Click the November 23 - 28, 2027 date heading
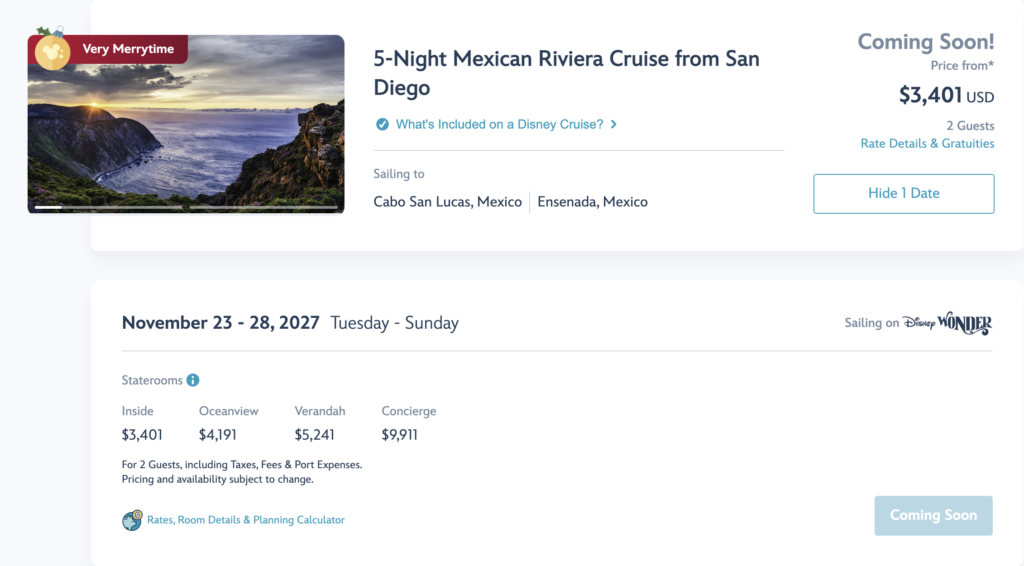 point(221,323)
